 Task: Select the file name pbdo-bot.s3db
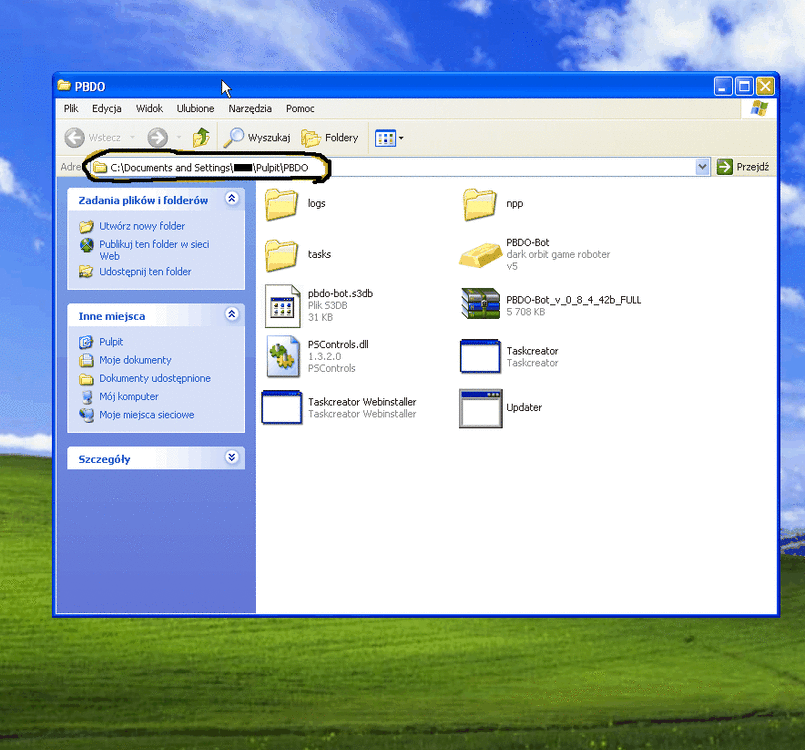click(x=340, y=294)
